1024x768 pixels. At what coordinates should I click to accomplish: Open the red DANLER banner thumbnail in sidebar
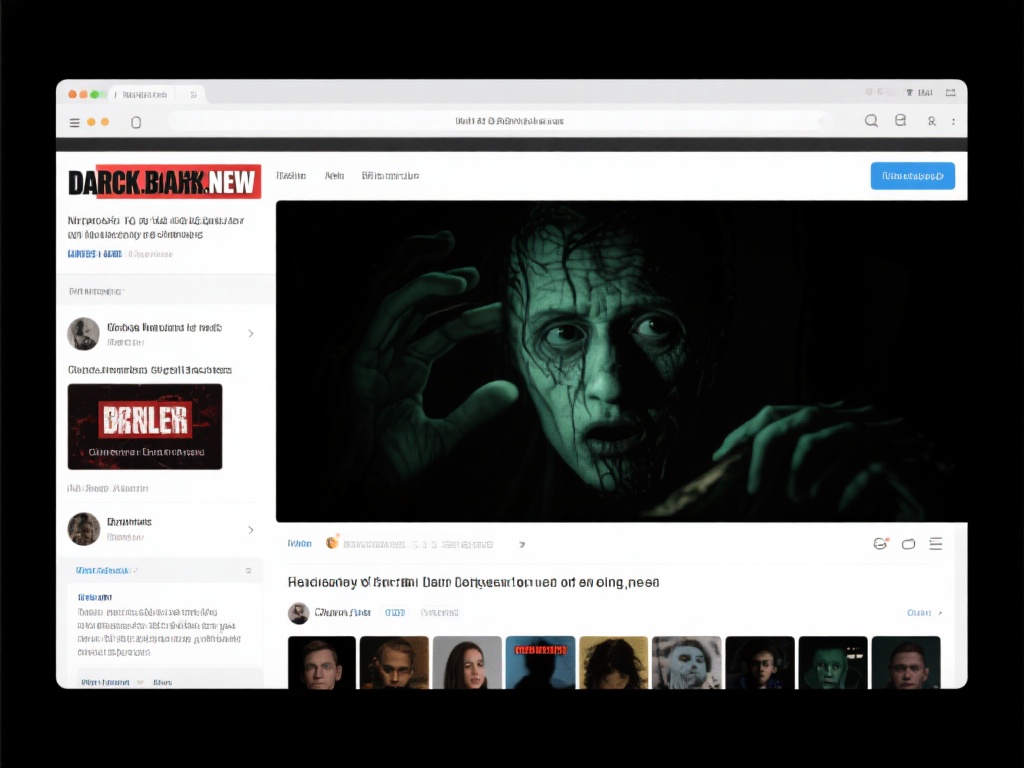coord(145,426)
